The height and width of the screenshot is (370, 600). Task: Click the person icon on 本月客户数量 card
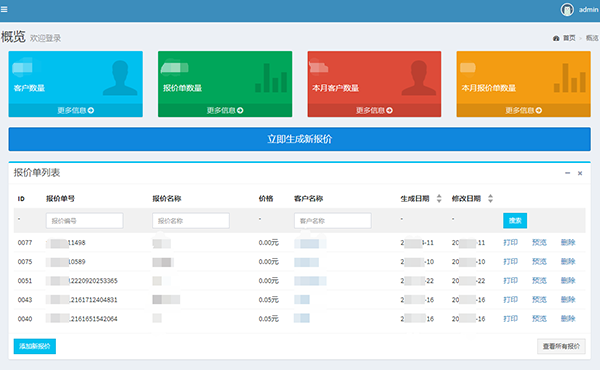[419, 78]
